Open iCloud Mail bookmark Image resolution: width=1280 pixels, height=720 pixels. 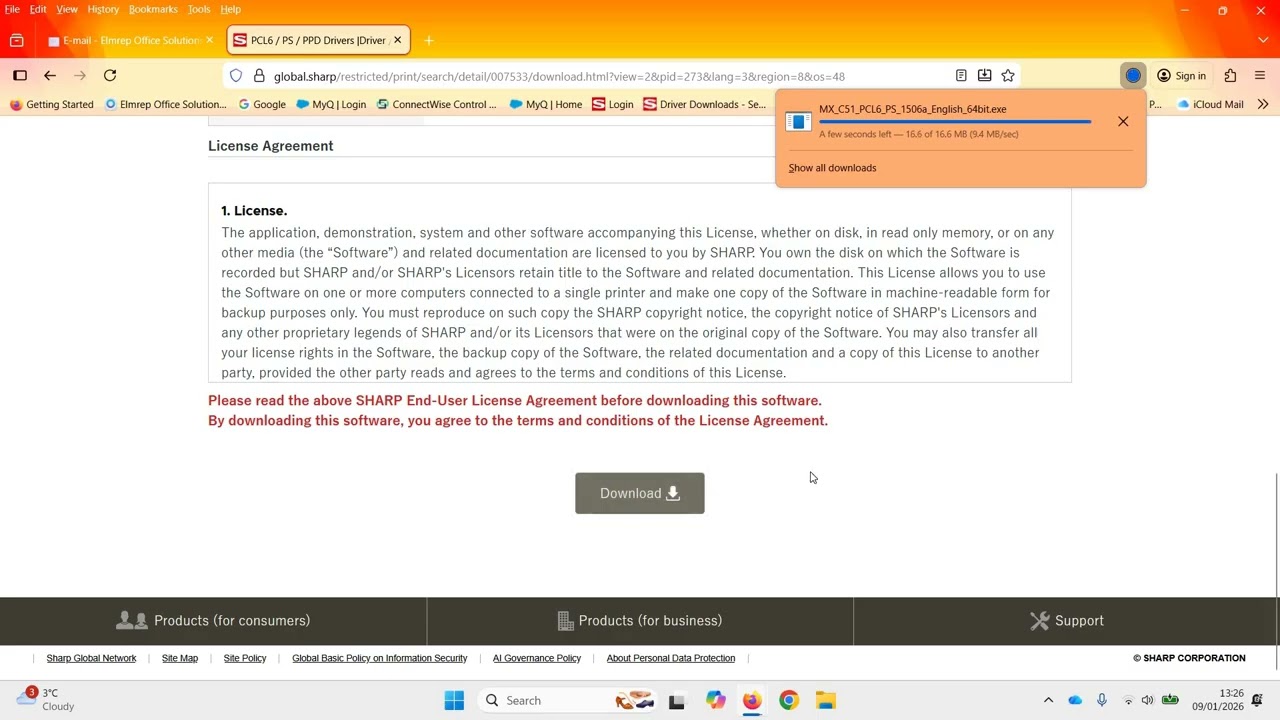pyautogui.click(x=1210, y=104)
